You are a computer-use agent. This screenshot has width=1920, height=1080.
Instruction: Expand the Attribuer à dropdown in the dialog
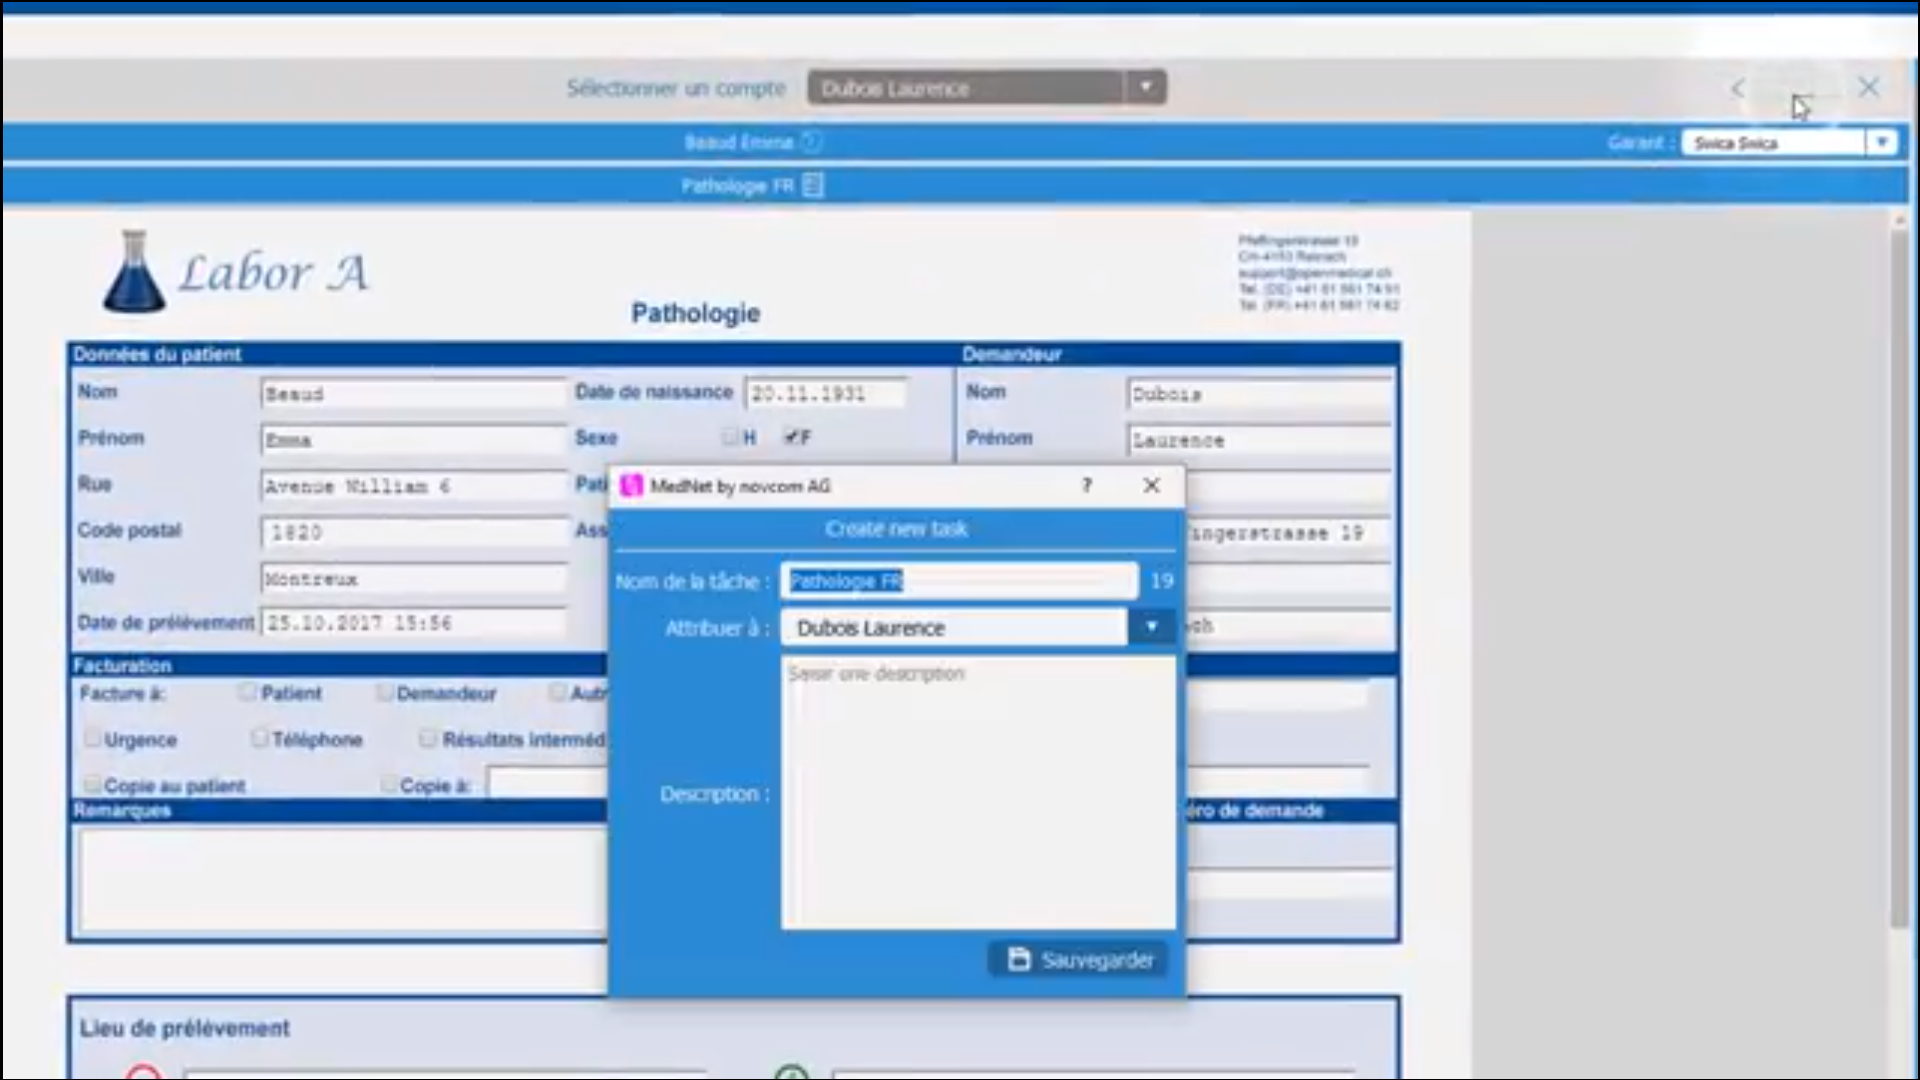[x=1152, y=627]
